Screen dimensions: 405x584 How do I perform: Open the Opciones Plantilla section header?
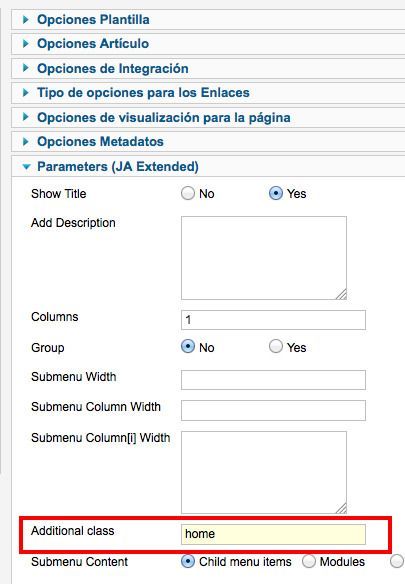93,19
